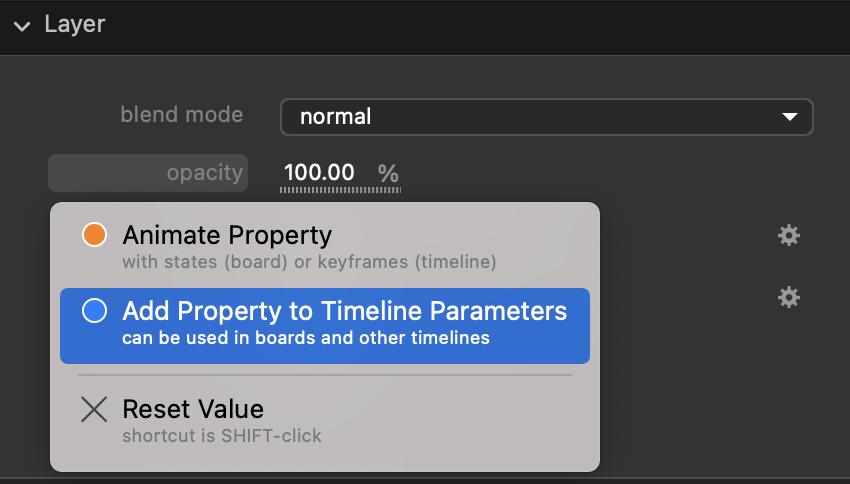
Task: Choose Reset Value from the menu
Action: click(x=193, y=409)
